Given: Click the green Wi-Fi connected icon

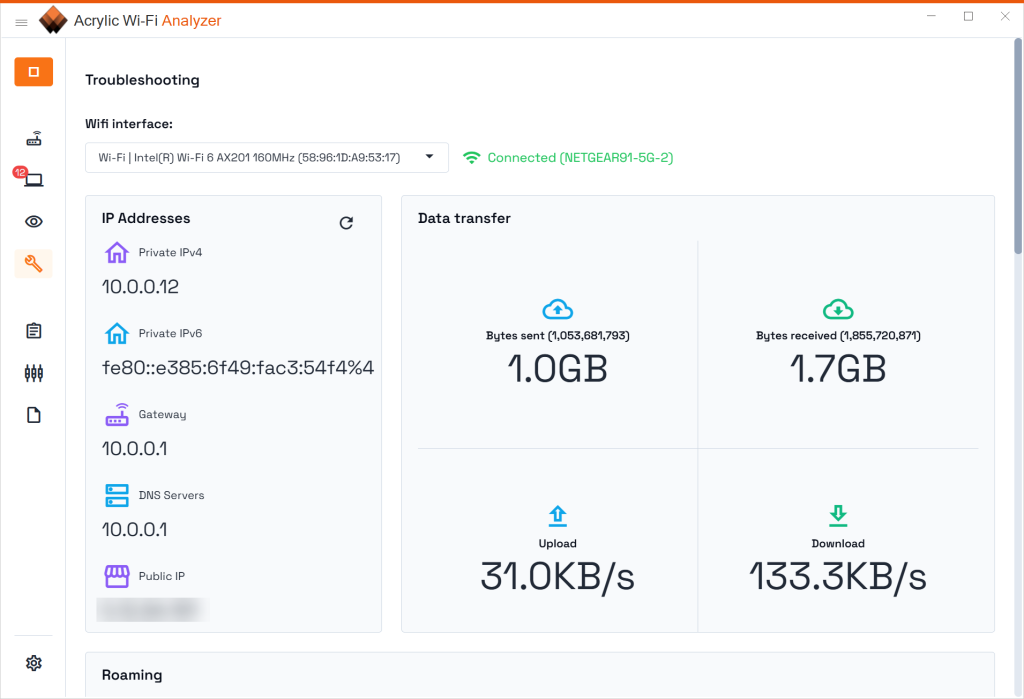Looking at the screenshot, I should (x=472, y=157).
